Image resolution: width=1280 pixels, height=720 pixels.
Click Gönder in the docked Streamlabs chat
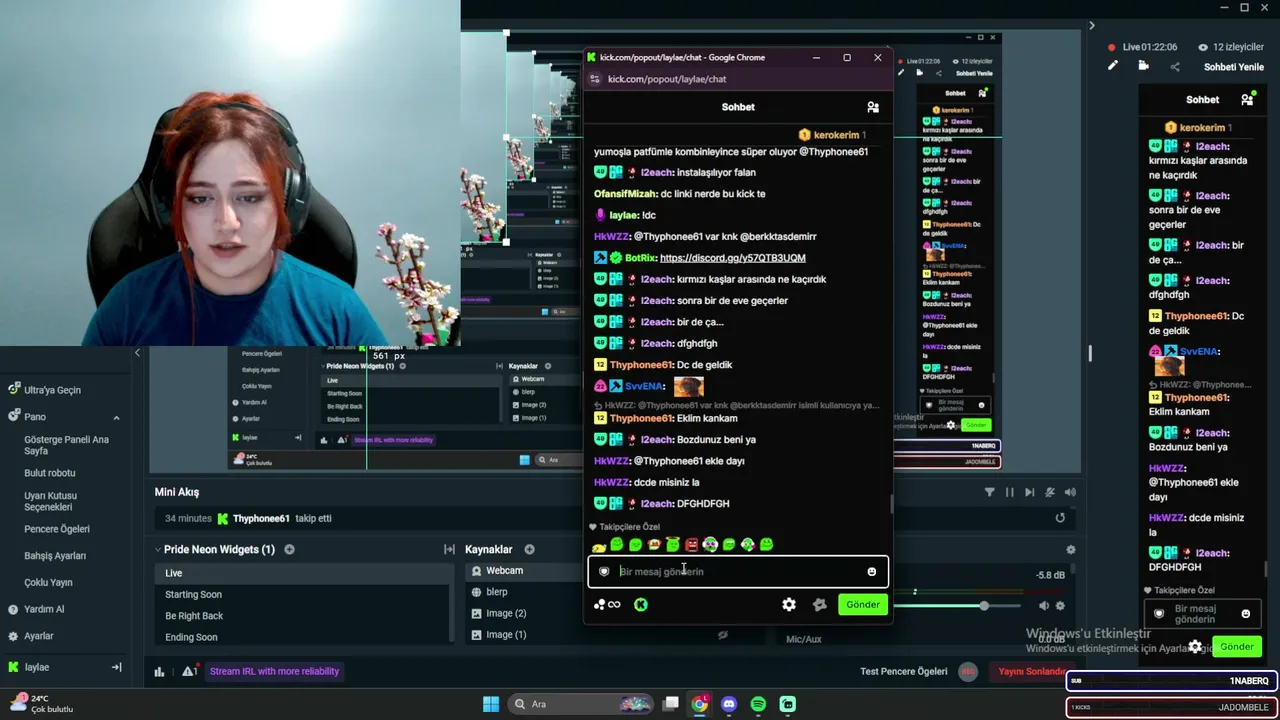[1237, 647]
